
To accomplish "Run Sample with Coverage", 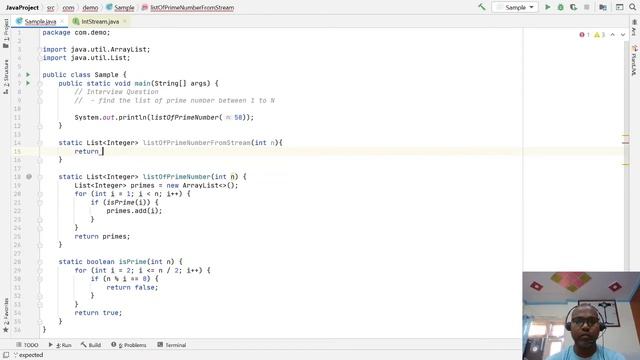I will point(573,7).
